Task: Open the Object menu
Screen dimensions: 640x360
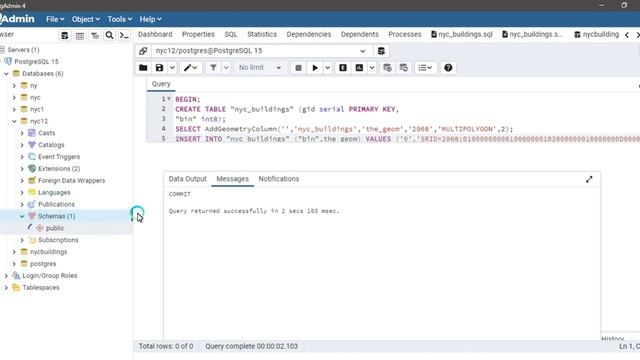Action: (86, 19)
